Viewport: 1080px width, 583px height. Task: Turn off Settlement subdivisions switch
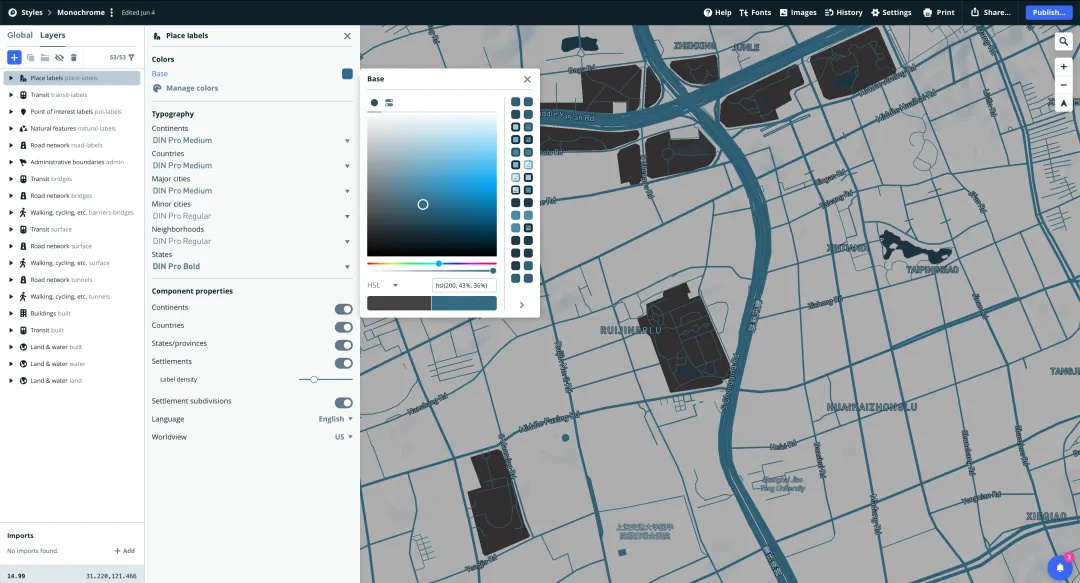[x=343, y=402]
